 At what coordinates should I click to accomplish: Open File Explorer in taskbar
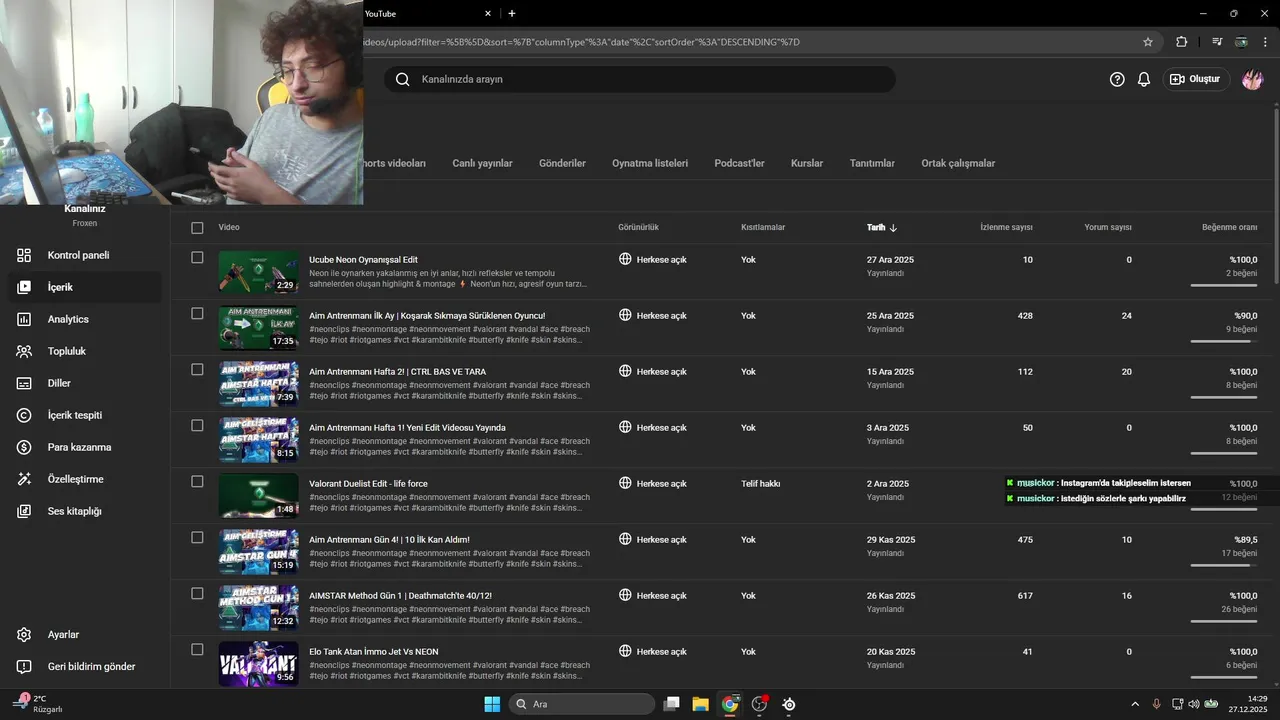point(700,704)
